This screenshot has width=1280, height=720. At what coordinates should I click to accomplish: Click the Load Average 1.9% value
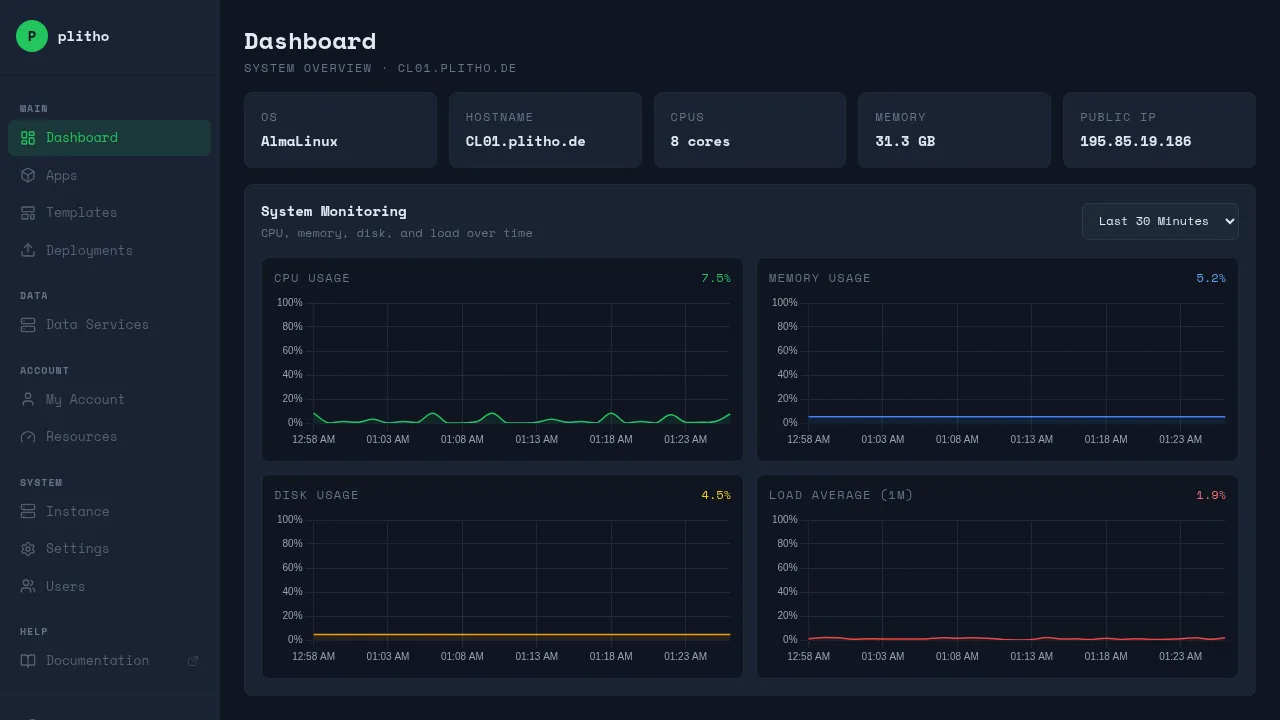[x=1210, y=495]
